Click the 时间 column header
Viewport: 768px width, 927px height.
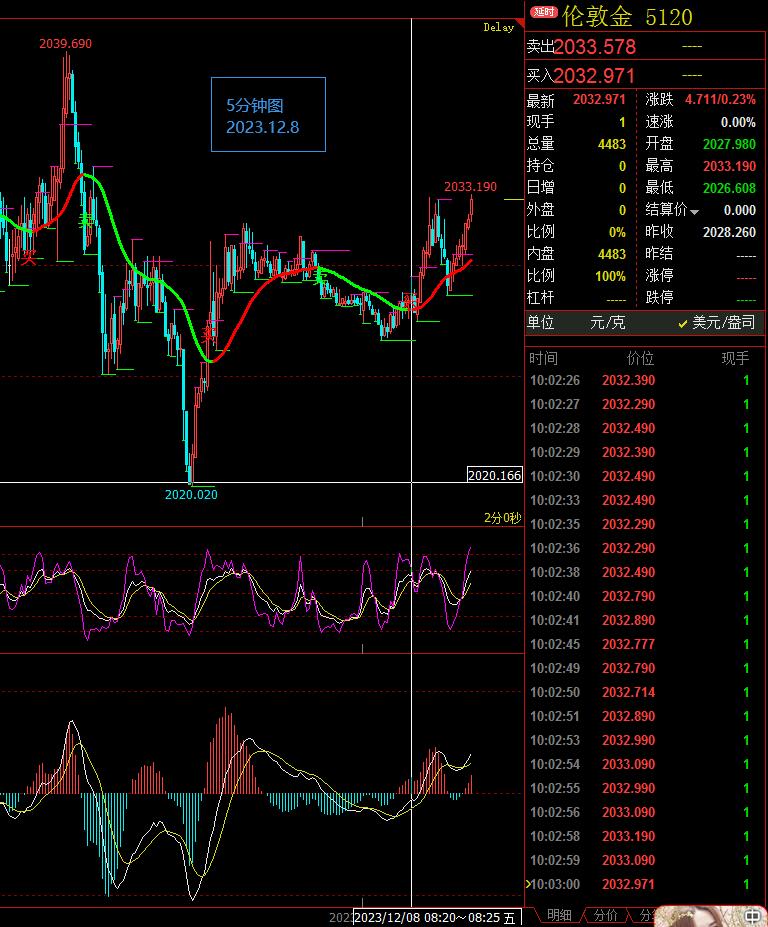pyautogui.click(x=543, y=358)
